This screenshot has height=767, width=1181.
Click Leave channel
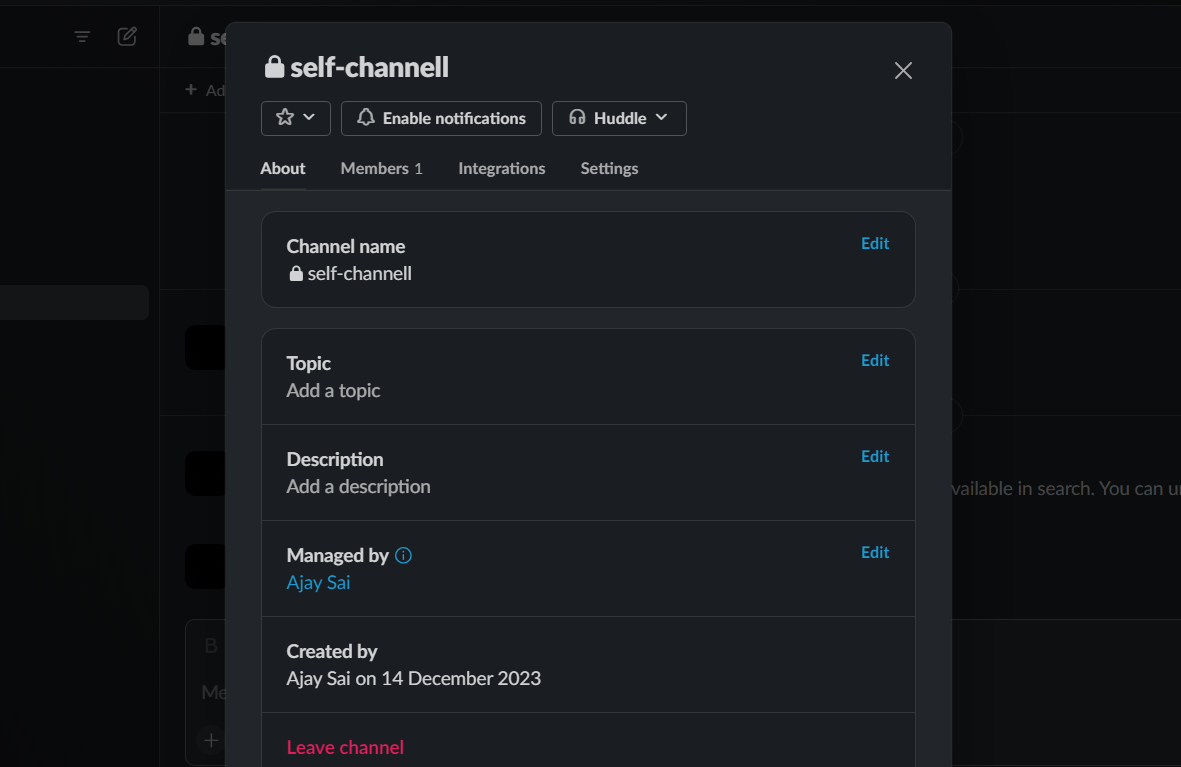pos(345,747)
